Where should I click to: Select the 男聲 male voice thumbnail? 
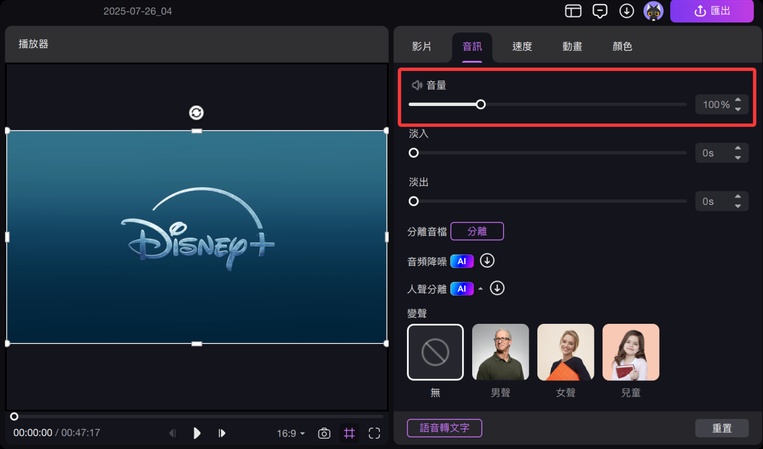point(500,352)
